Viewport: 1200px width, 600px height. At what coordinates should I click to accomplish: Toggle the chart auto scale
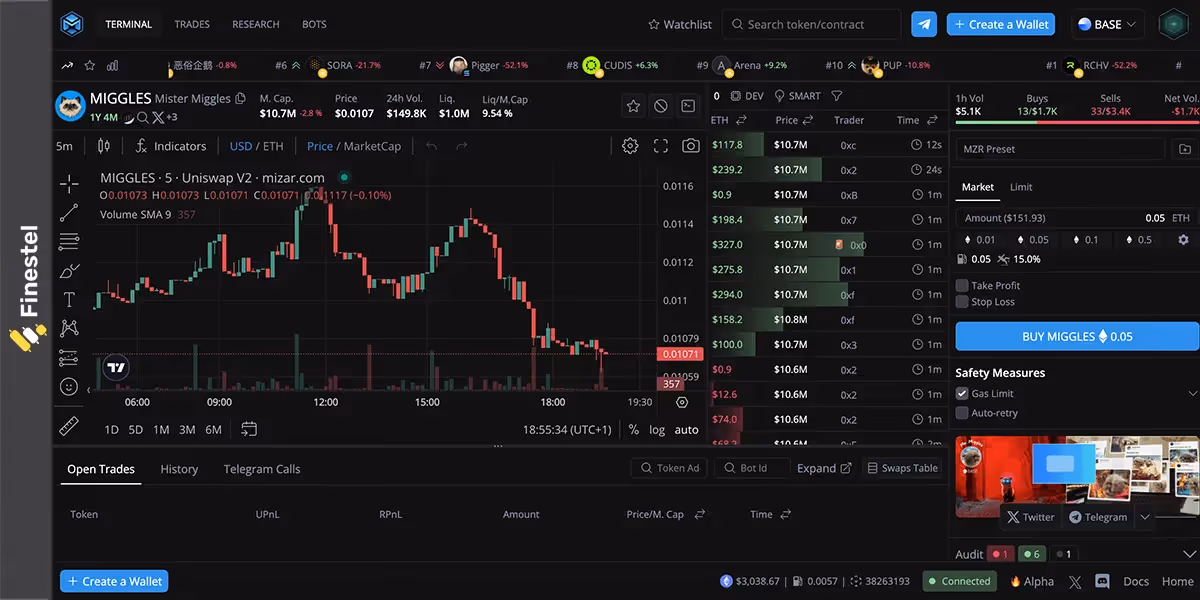[686, 429]
